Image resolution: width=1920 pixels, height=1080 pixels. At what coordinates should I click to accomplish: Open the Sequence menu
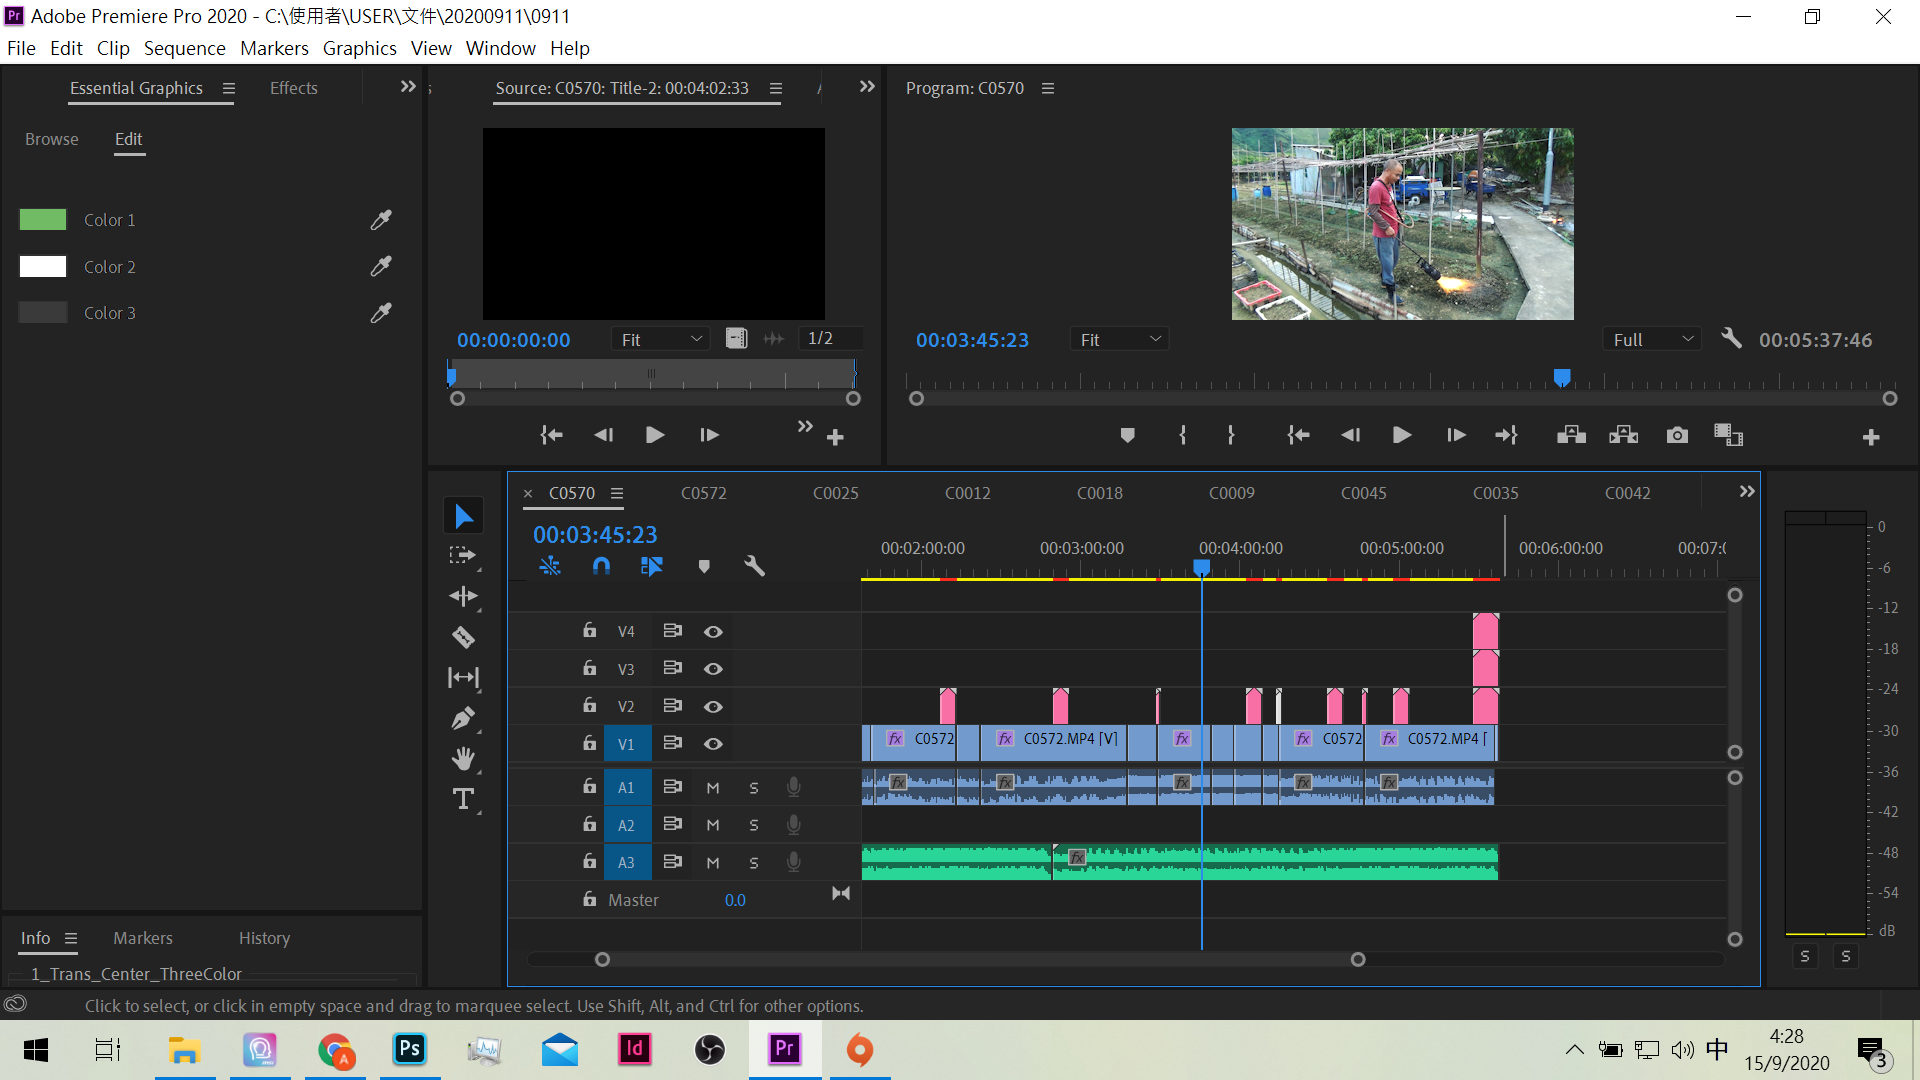pos(184,48)
